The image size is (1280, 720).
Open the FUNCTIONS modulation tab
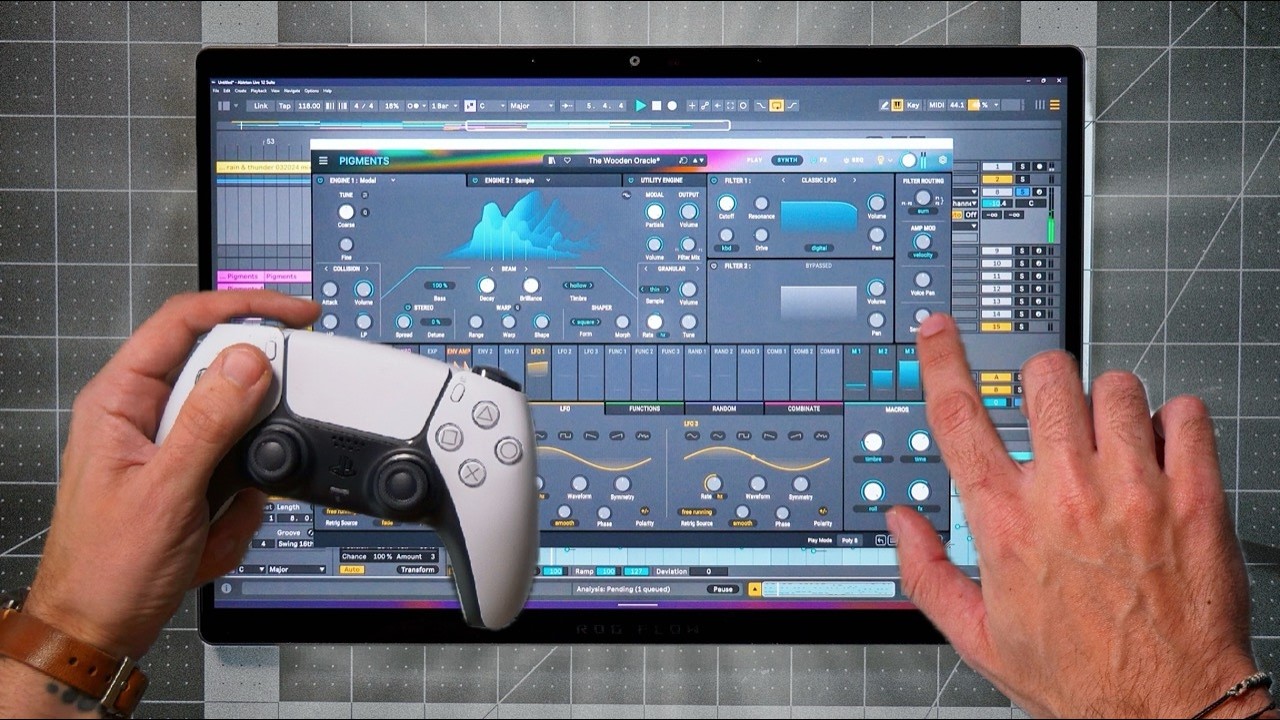point(644,408)
